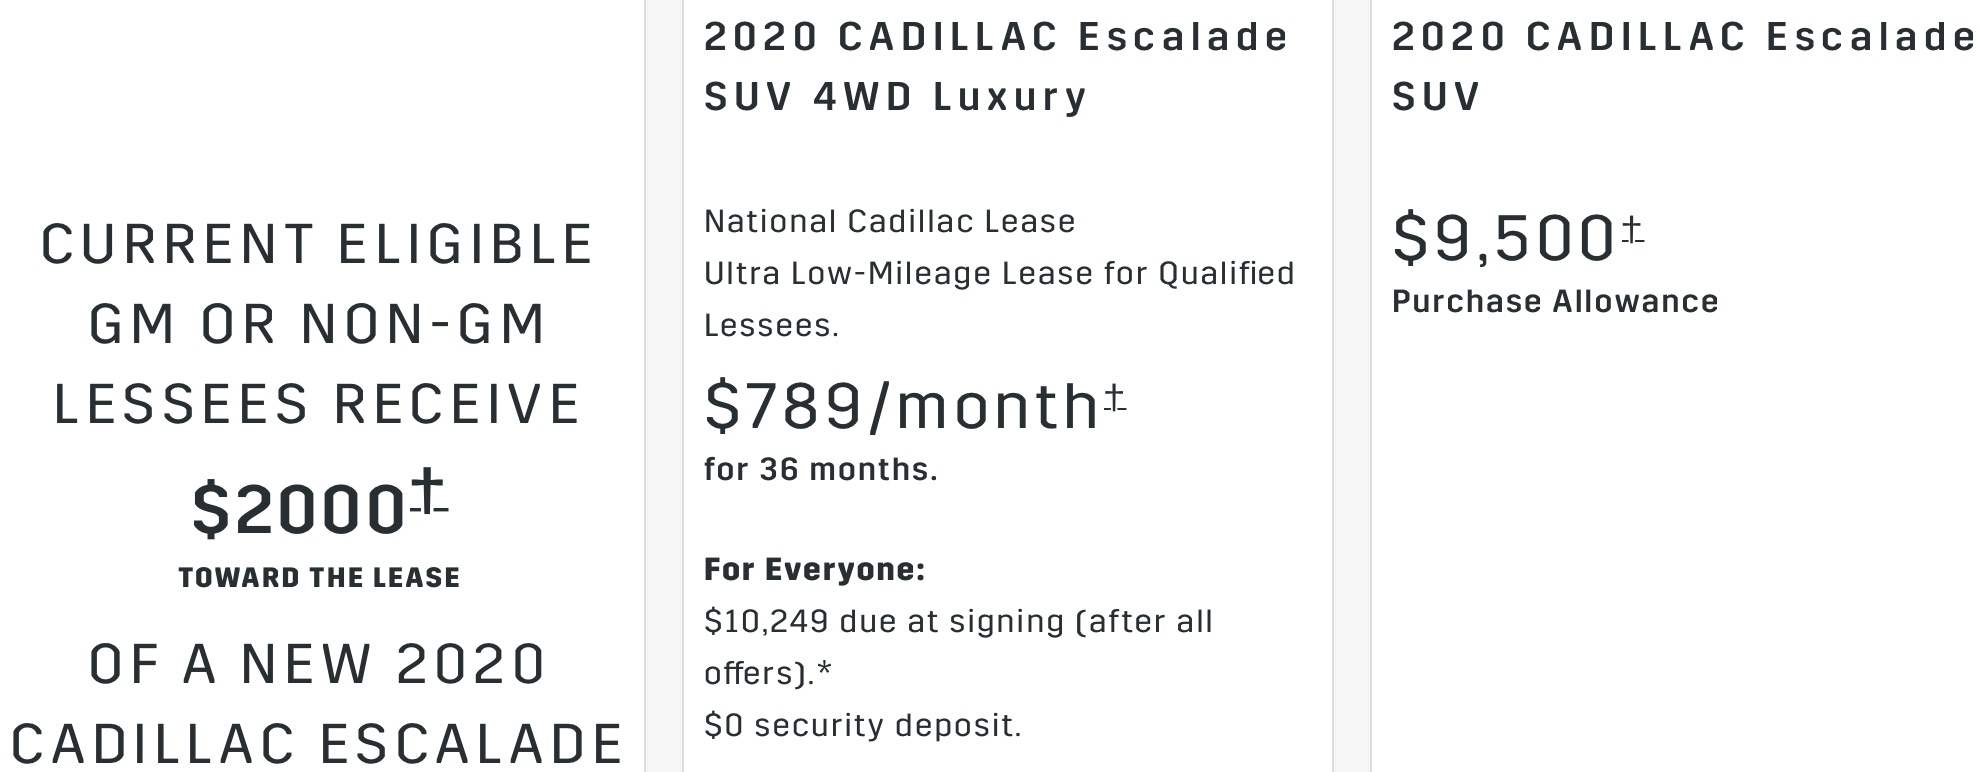Click the 'TOWARD THE LEASE' caption
Screen dimensions: 1980x772
click(319, 578)
